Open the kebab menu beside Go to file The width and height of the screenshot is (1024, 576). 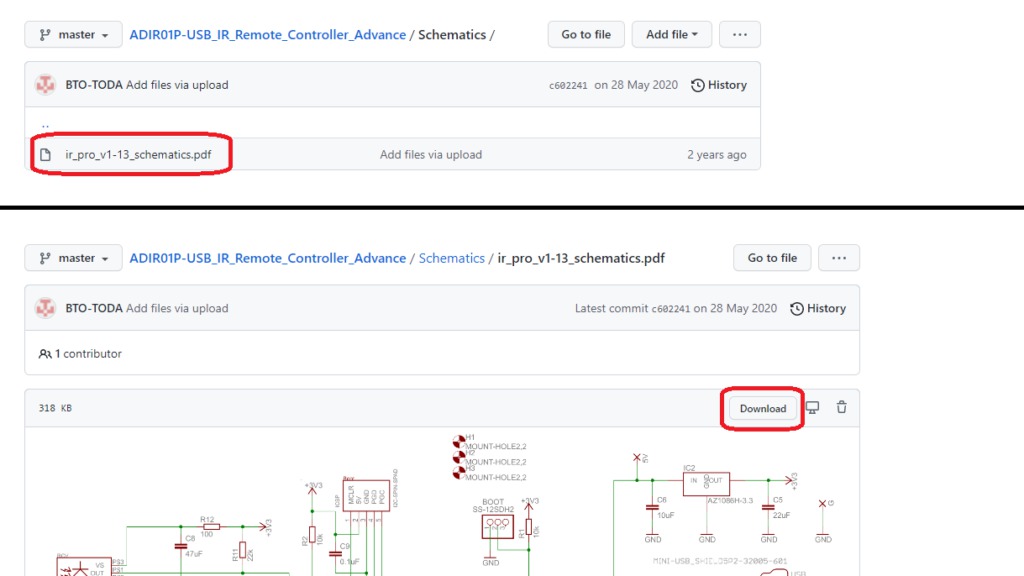839,257
